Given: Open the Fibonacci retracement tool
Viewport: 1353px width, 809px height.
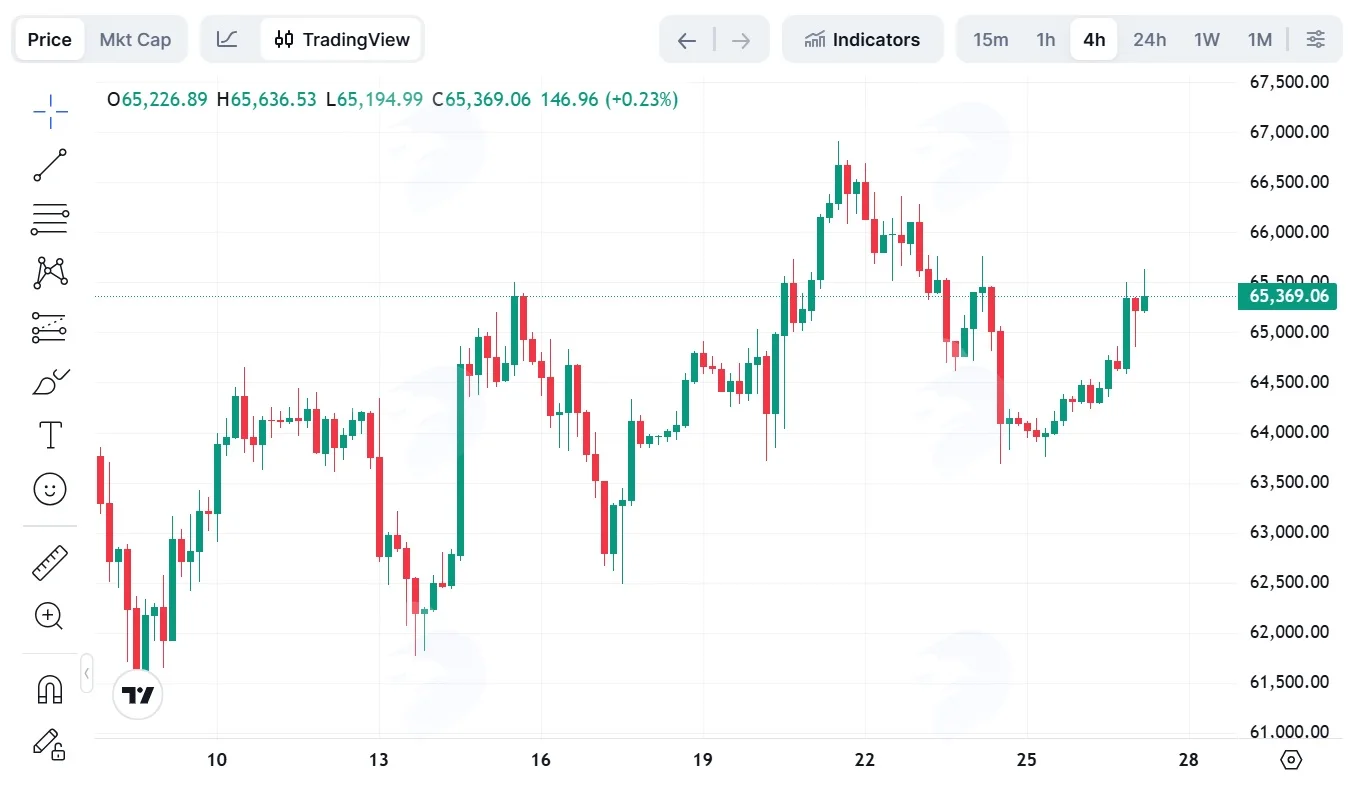Looking at the screenshot, I should 50,219.
